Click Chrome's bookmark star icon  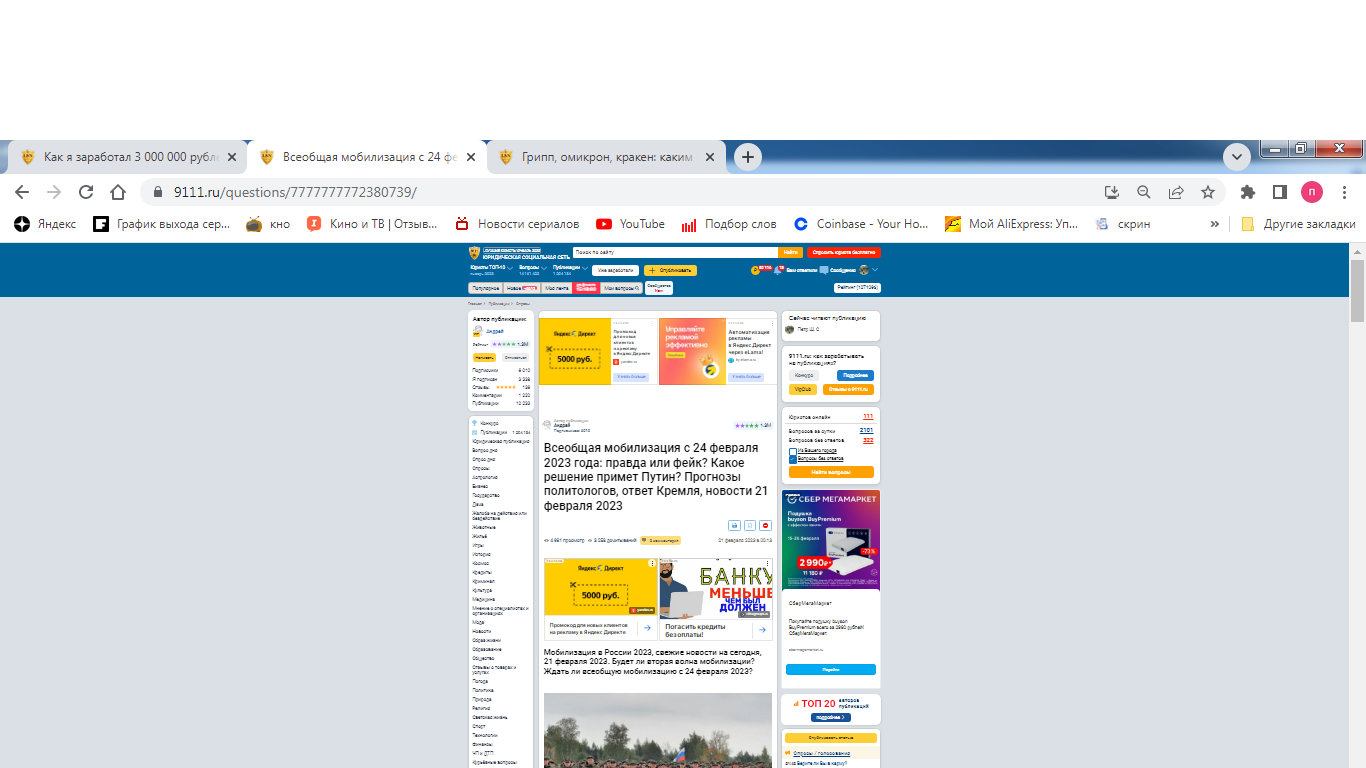pyautogui.click(x=1208, y=192)
